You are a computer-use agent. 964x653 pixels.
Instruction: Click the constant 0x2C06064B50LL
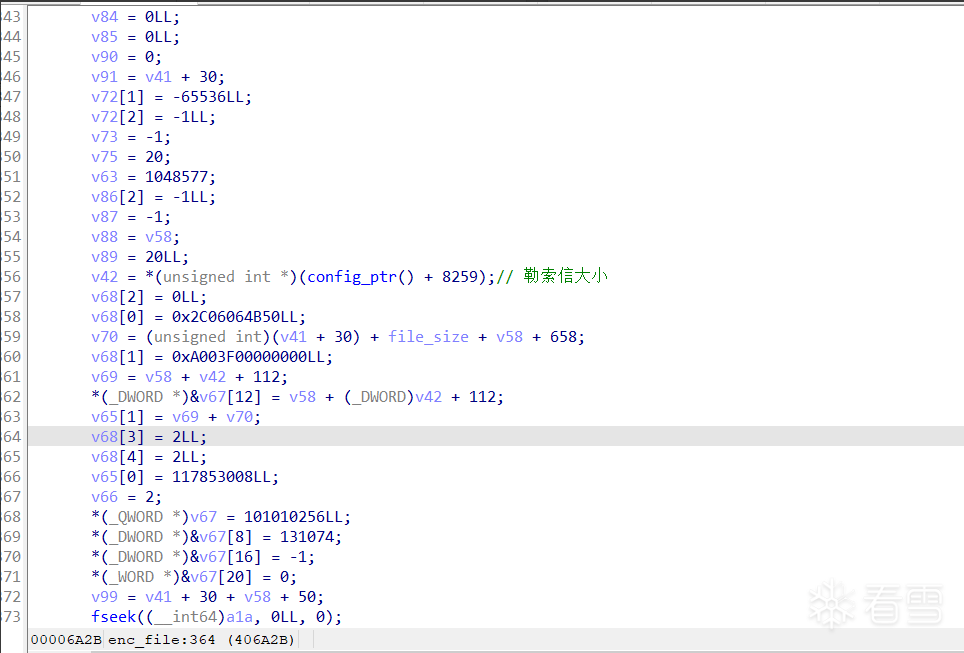(x=234, y=317)
